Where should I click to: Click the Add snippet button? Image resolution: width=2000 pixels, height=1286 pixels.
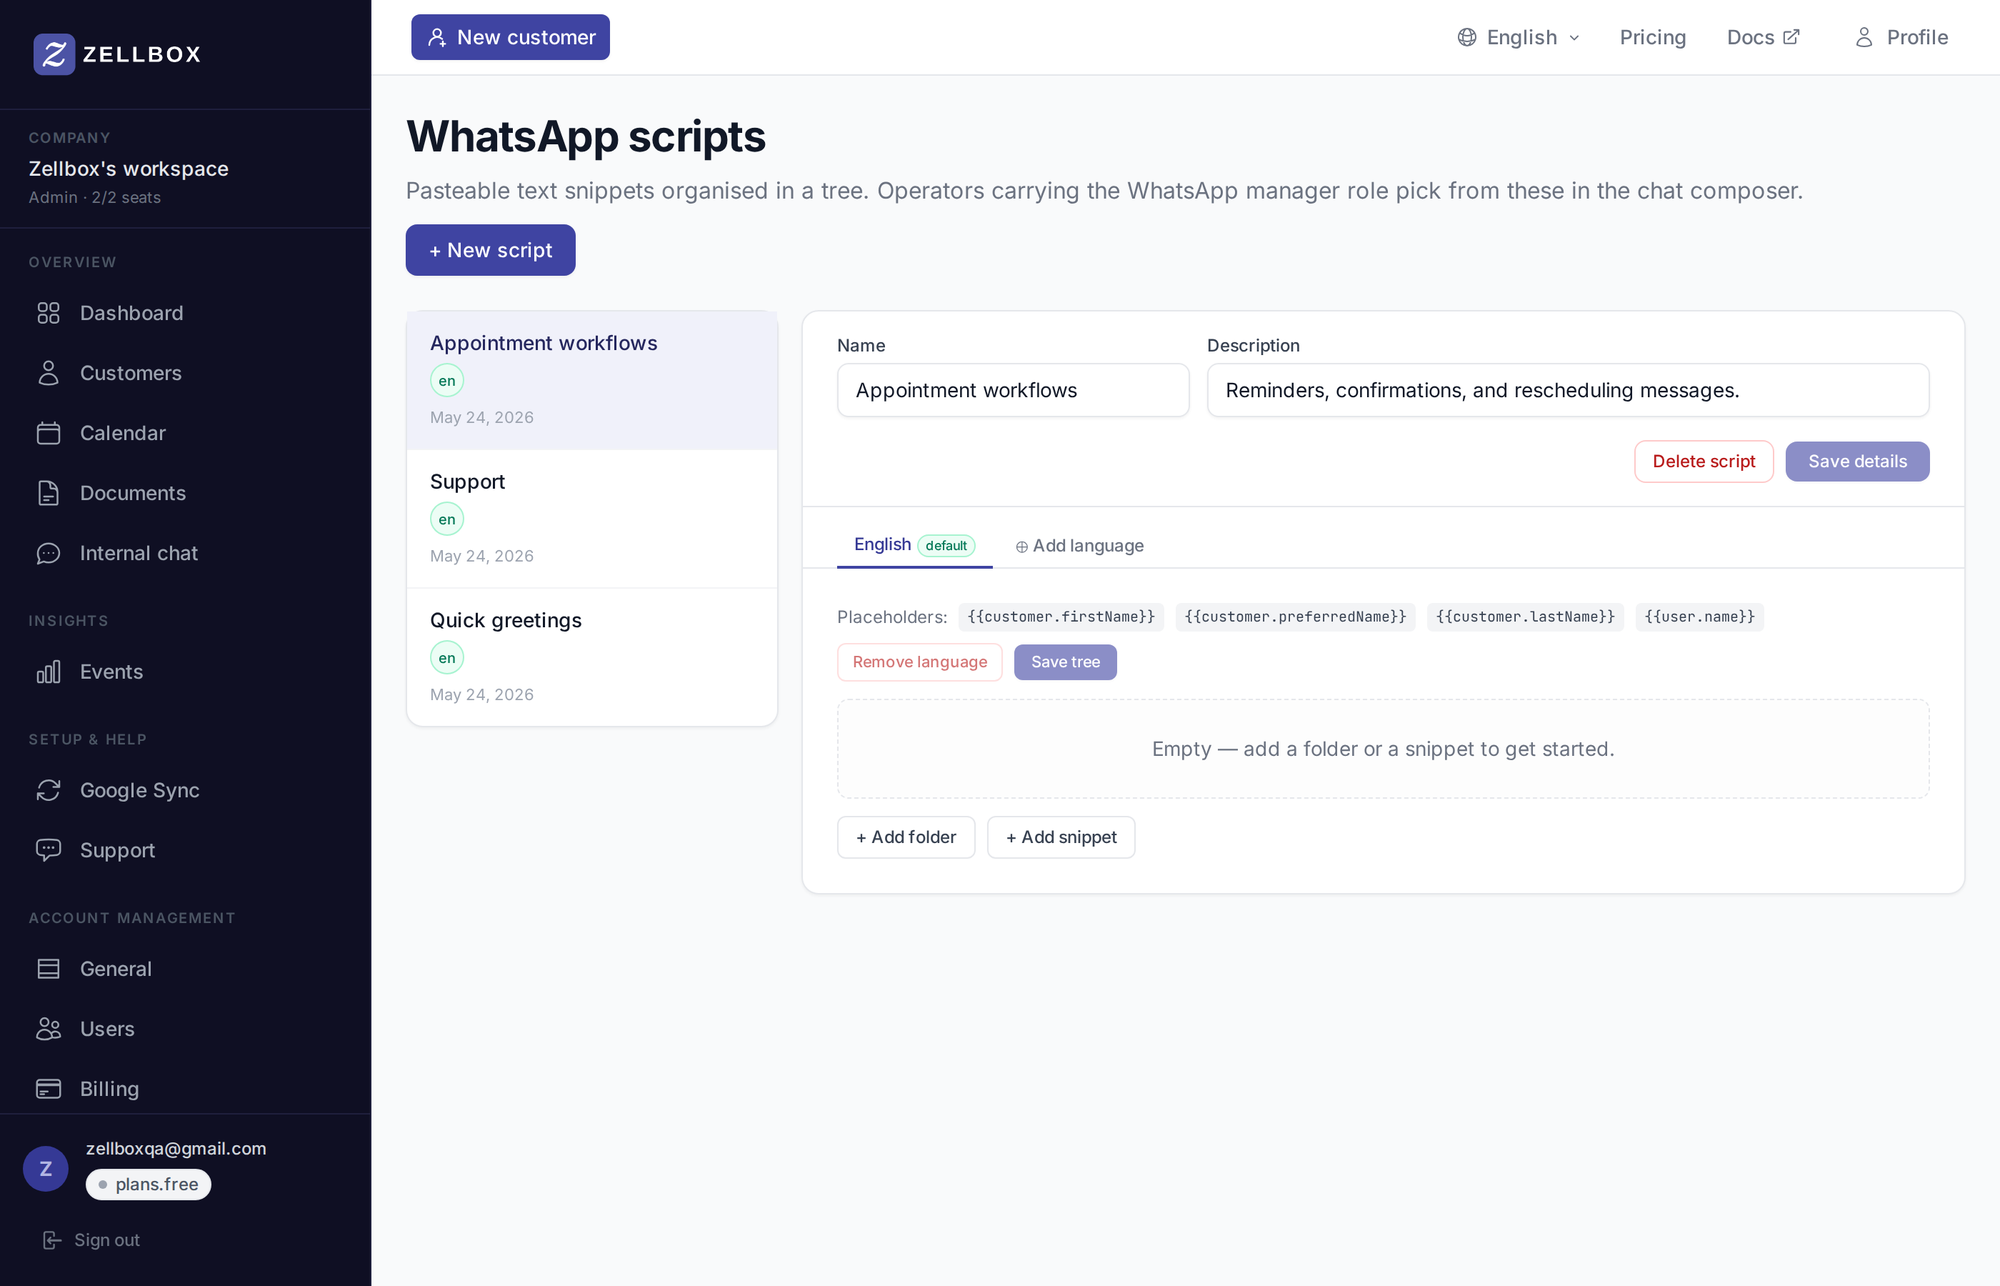tap(1061, 837)
